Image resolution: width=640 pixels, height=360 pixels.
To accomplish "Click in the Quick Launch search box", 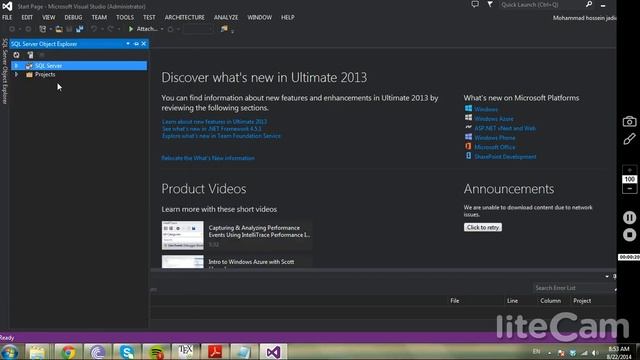I will [x=541, y=5].
